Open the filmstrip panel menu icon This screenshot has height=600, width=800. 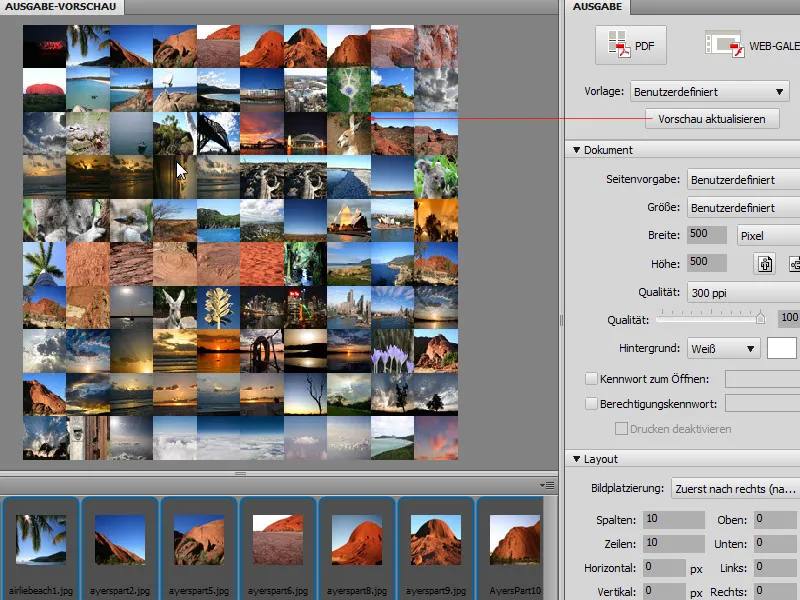tap(547, 485)
